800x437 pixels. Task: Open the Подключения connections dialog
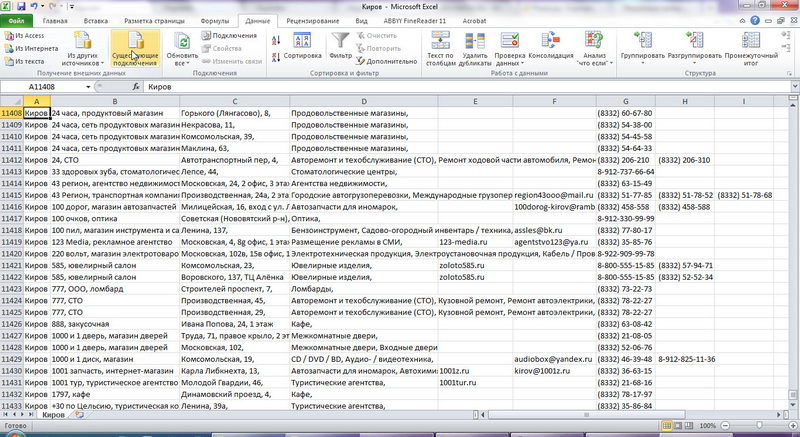[x=229, y=36]
